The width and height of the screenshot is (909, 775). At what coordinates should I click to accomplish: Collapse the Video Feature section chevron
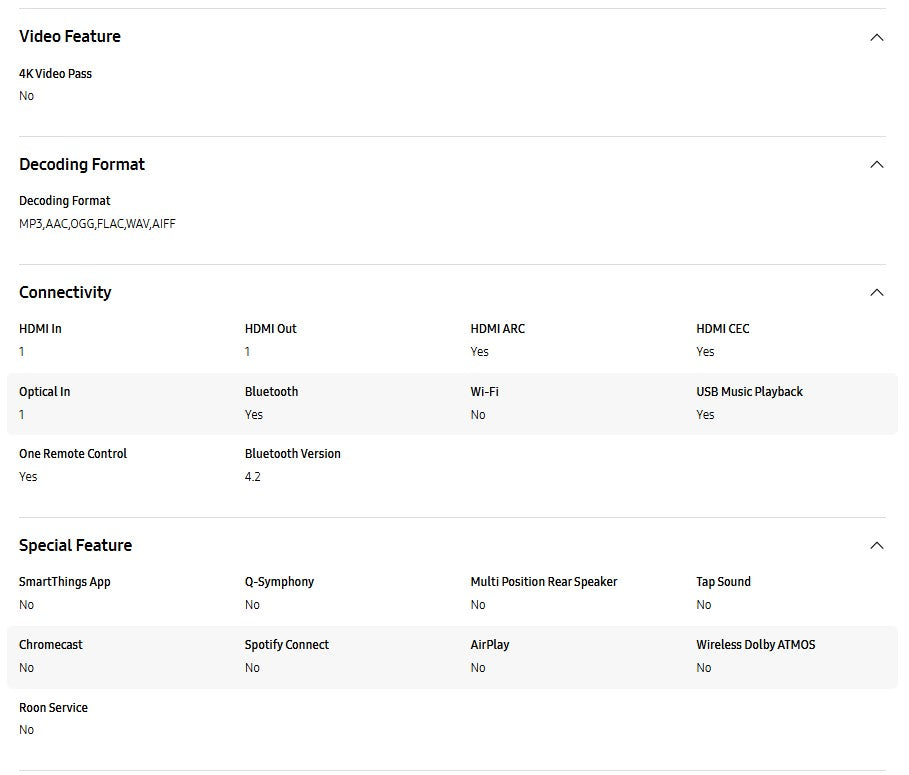coord(877,37)
